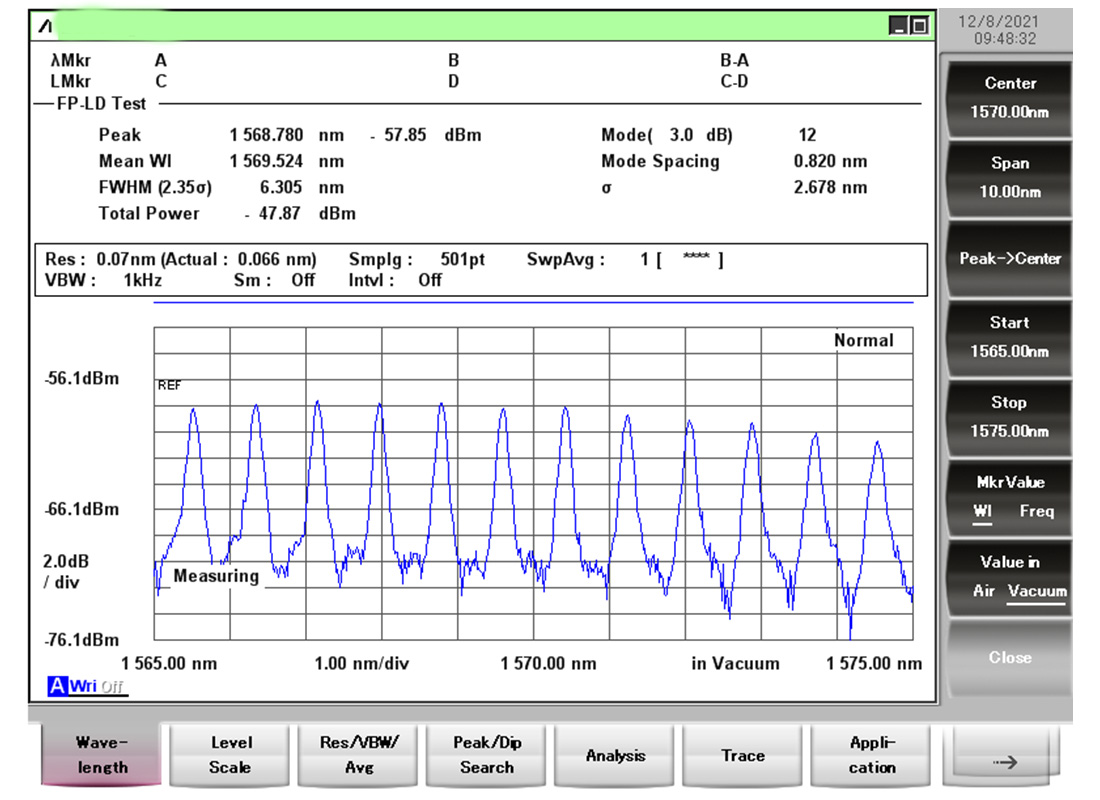Click the next page arrow softkey
The height and width of the screenshot is (800, 1100).
(1005, 761)
